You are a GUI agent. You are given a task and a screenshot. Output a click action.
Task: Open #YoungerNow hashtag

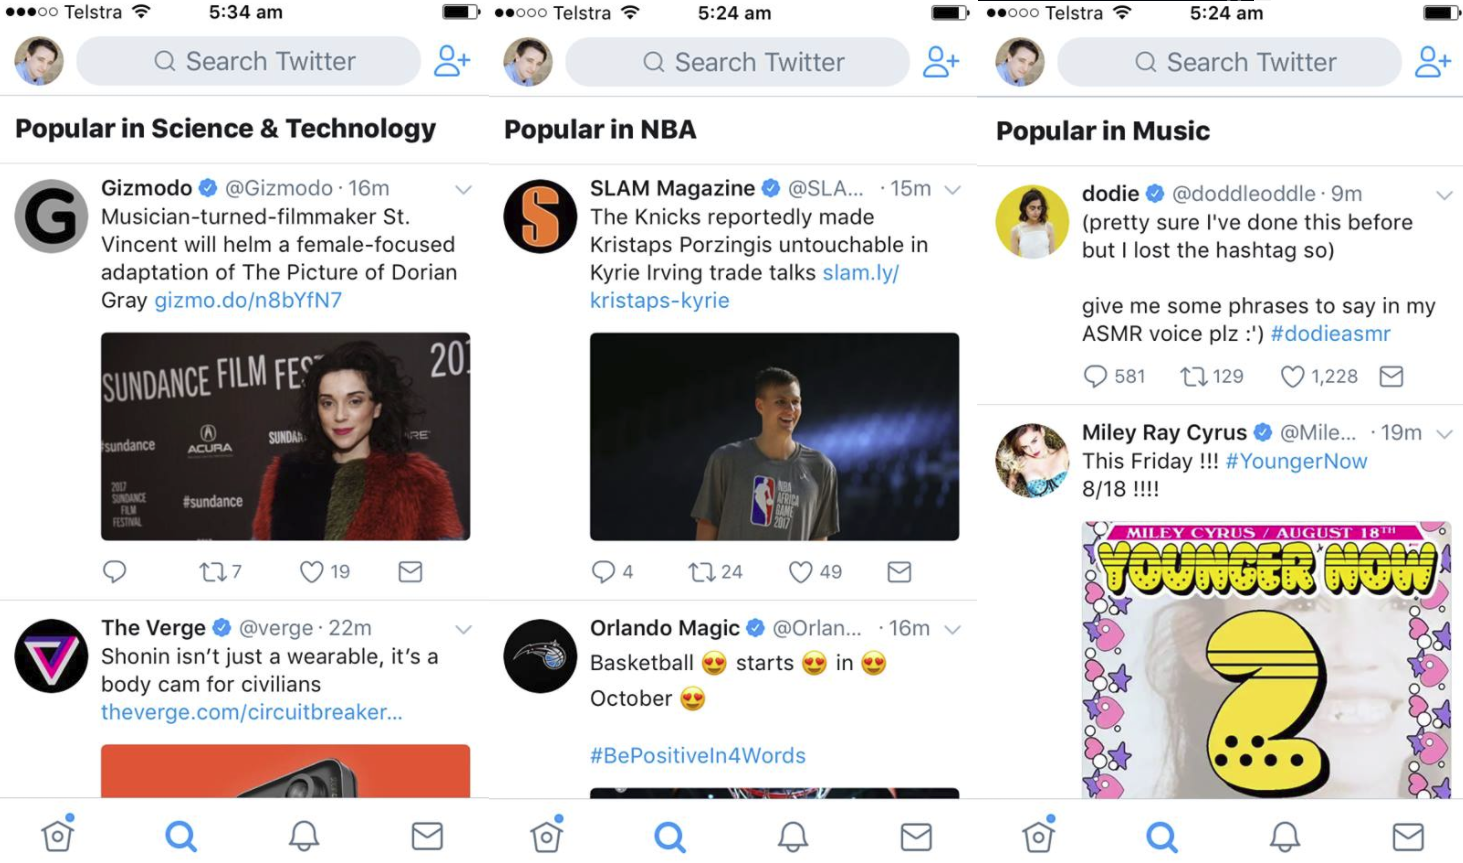pos(1296,461)
